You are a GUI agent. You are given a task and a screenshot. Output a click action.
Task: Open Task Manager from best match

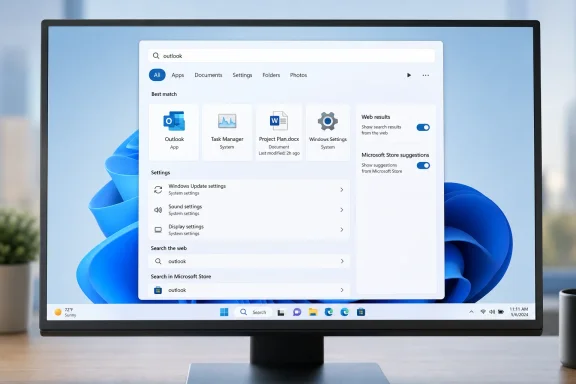tap(227, 132)
